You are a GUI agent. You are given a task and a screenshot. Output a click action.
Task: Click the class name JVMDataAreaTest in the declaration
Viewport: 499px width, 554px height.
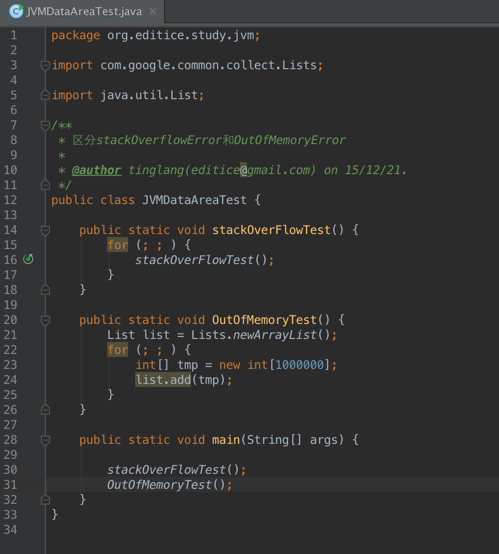(194, 200)
